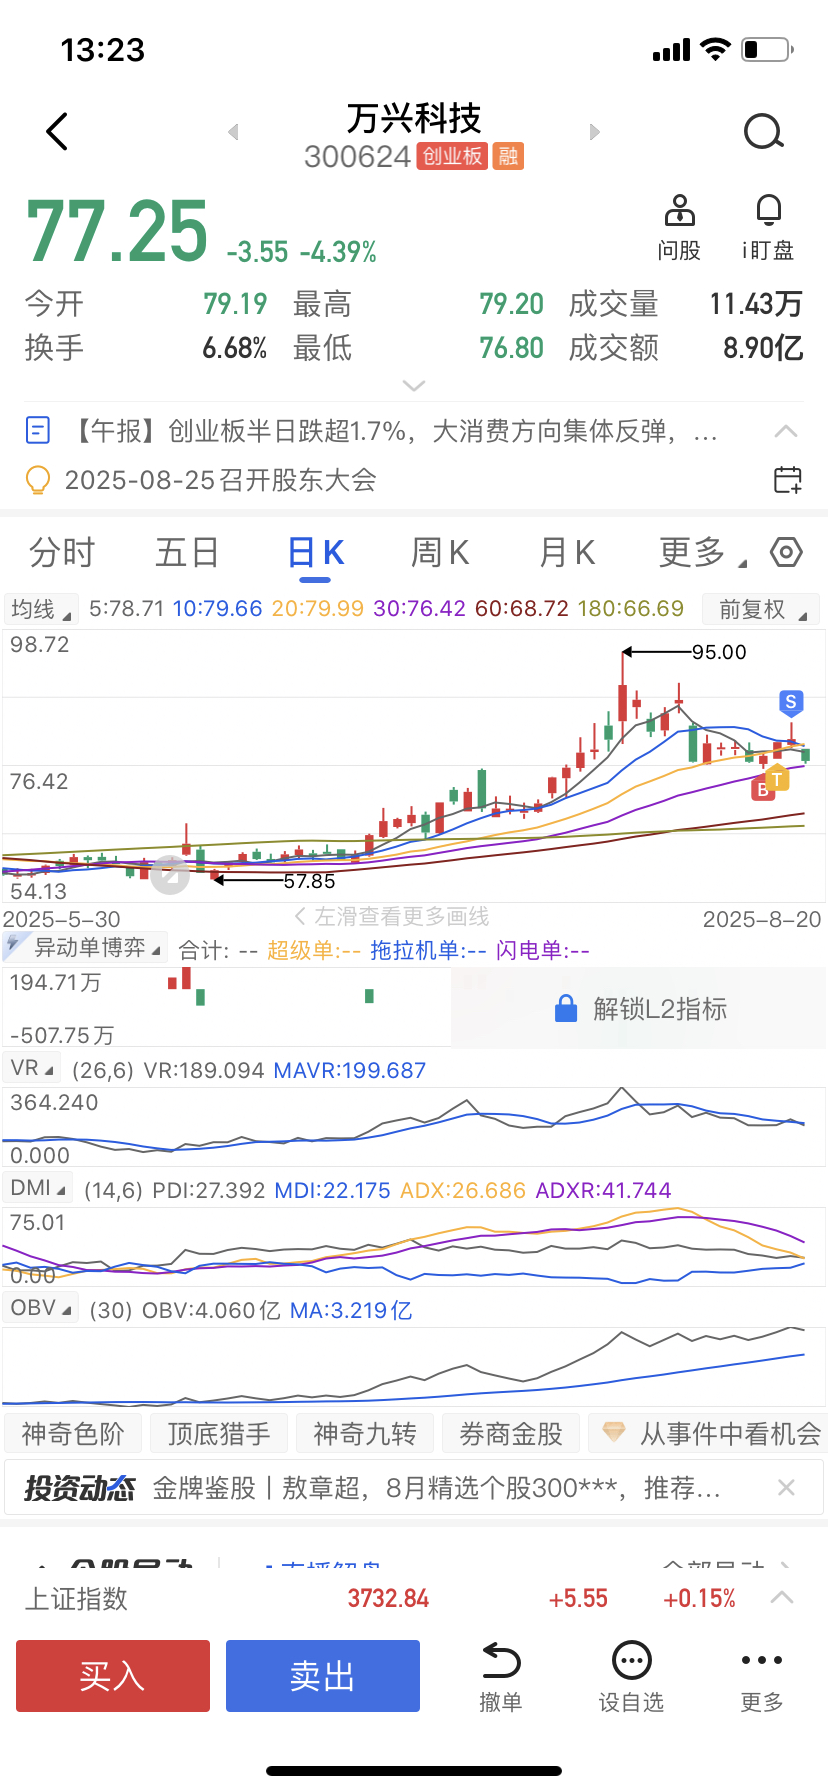The image size is (828, 1792).
Task: Switch to 分时 tab
Action: [62, 552]
